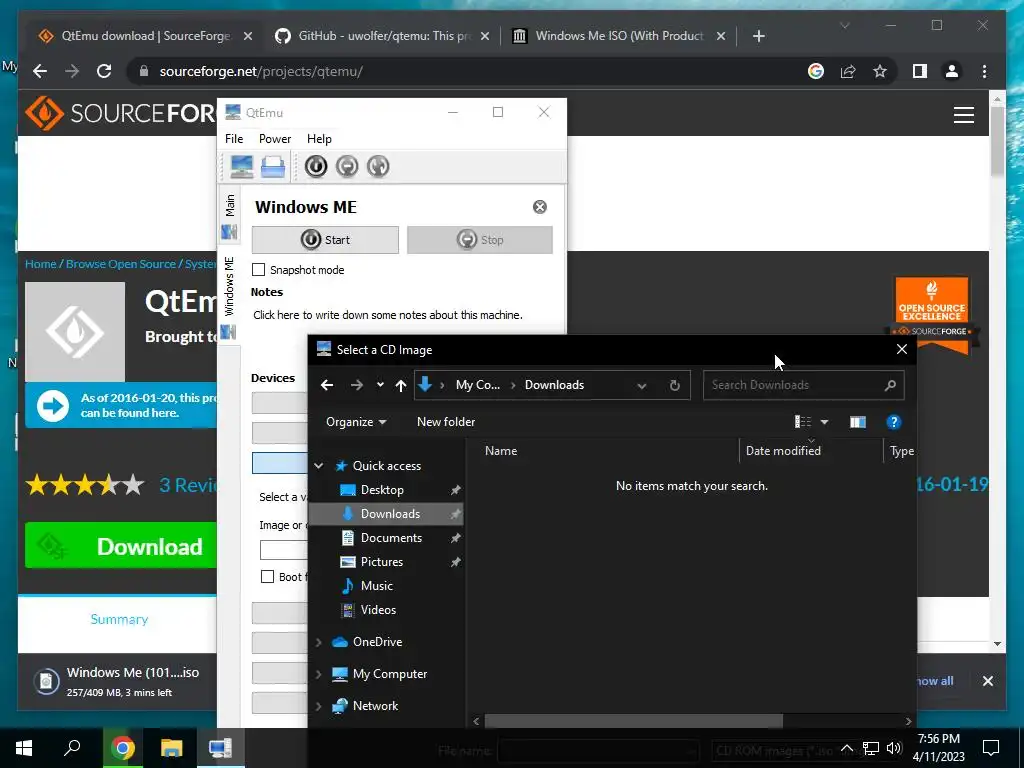Share this page from the address bar

(x=848, y=71)
